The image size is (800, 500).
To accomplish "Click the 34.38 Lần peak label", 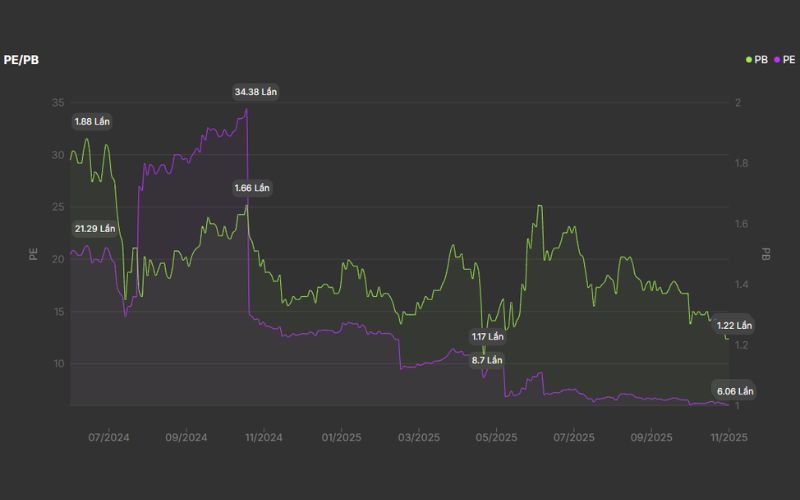I will 256,92.
